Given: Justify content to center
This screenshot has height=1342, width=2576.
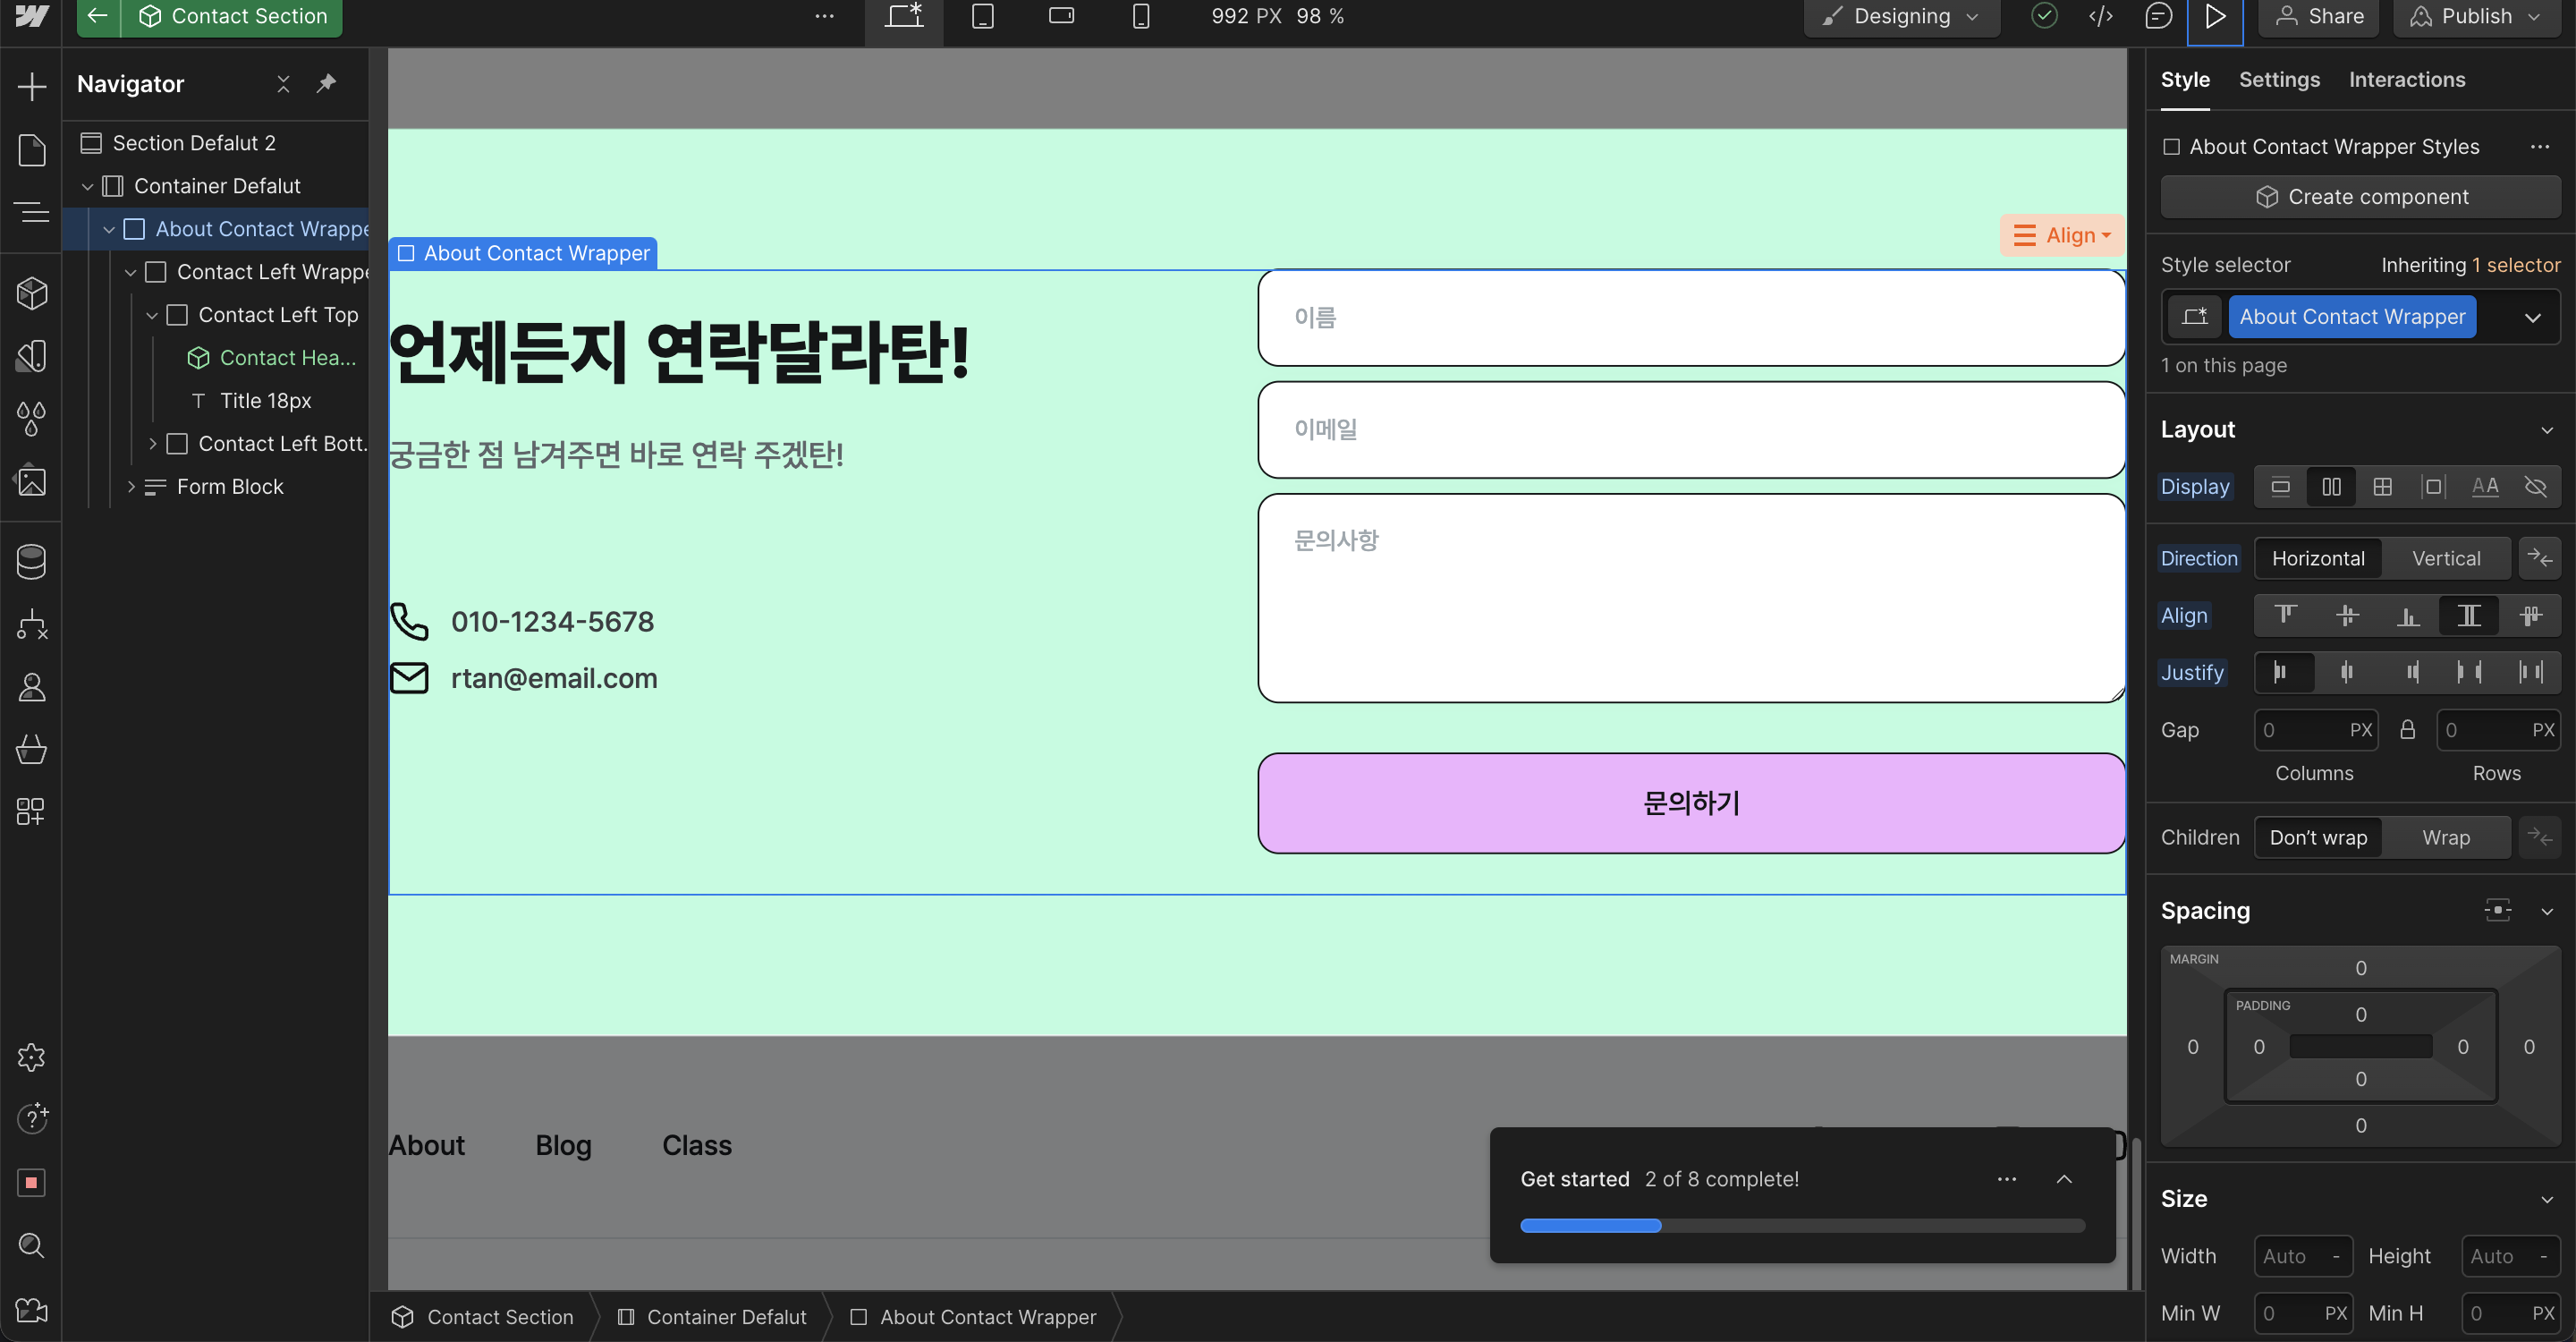Looking at the screenshot, I should click(2346, 673).
